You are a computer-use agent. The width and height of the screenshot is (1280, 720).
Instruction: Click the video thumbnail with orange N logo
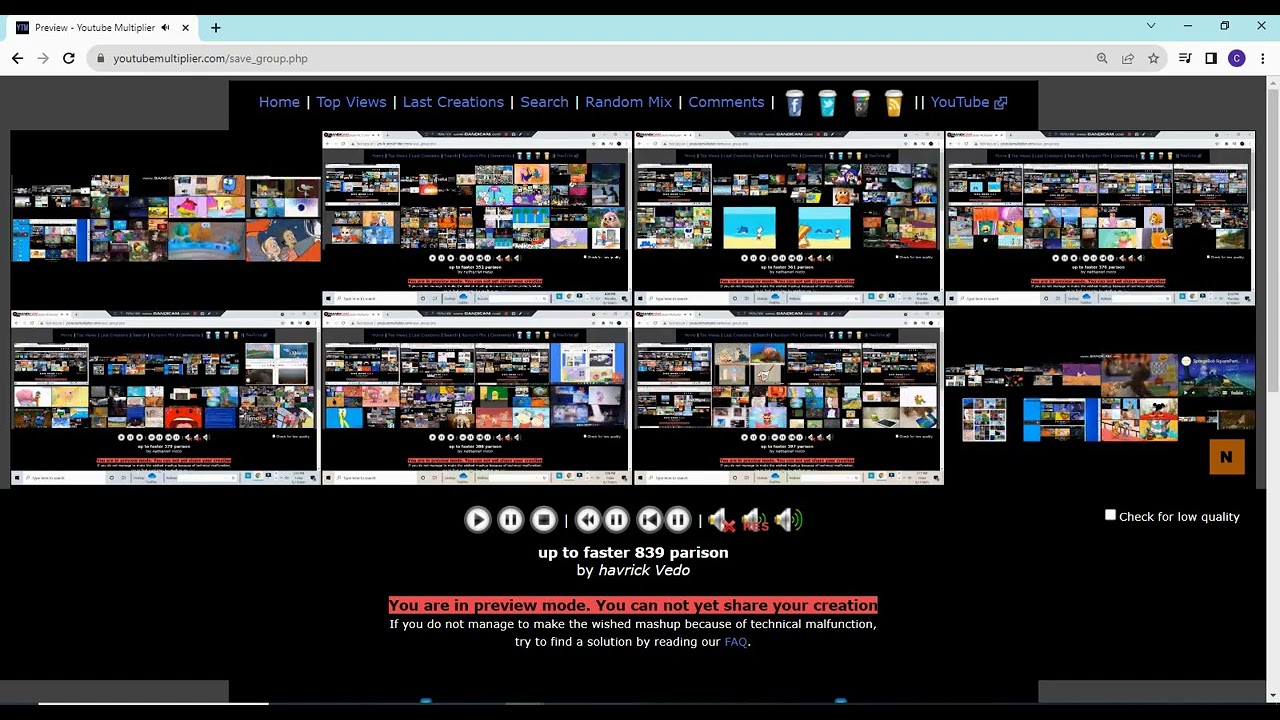point(1100,398)
